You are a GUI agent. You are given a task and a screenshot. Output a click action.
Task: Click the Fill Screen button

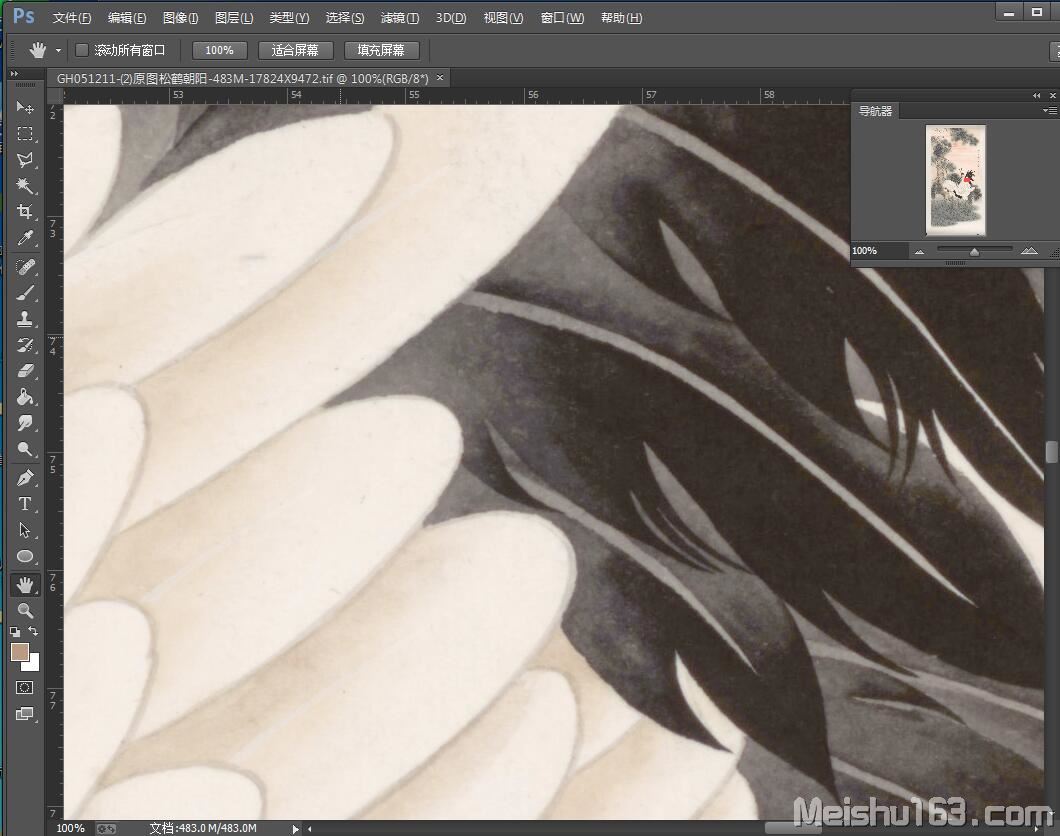[x=381, y=51]
